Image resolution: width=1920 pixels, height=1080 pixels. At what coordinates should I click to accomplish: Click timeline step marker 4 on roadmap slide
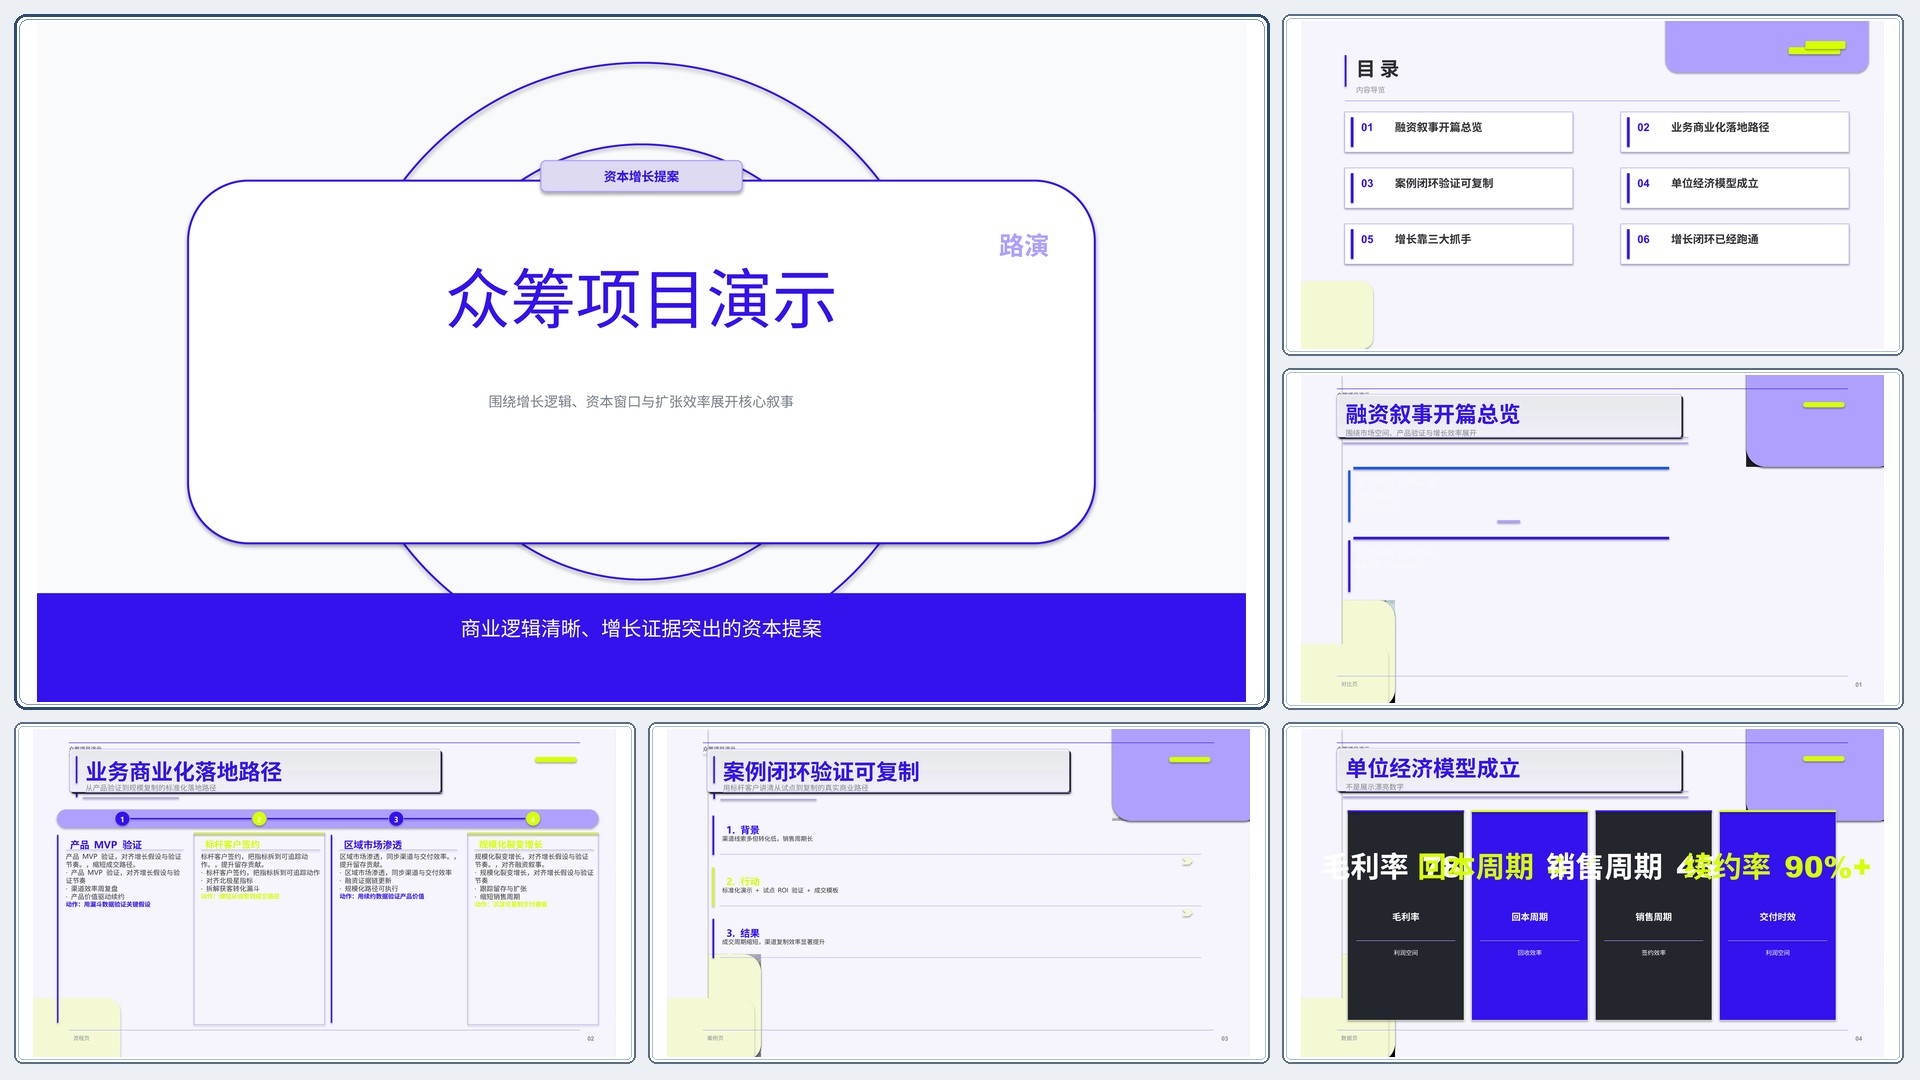click(x=533, y=819)
